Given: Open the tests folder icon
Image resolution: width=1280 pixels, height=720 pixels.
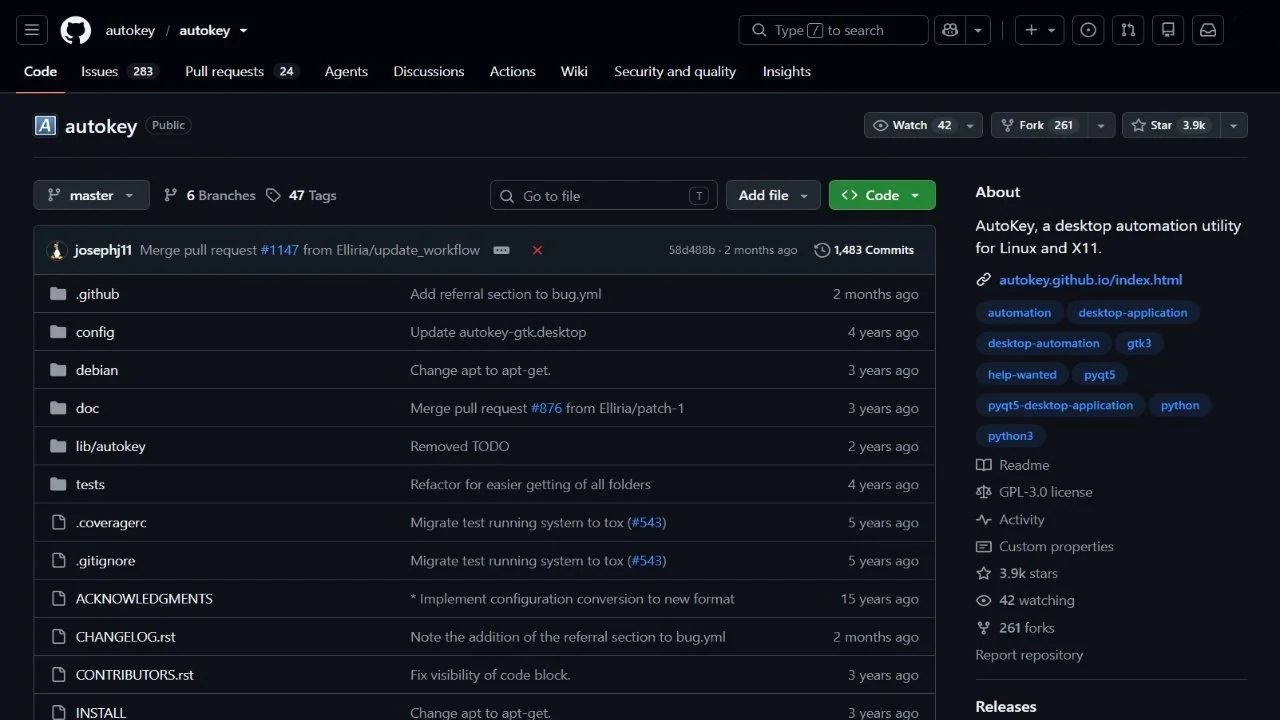Looking at the screenshot, I should pyautogui.click(x=58, y=484).
